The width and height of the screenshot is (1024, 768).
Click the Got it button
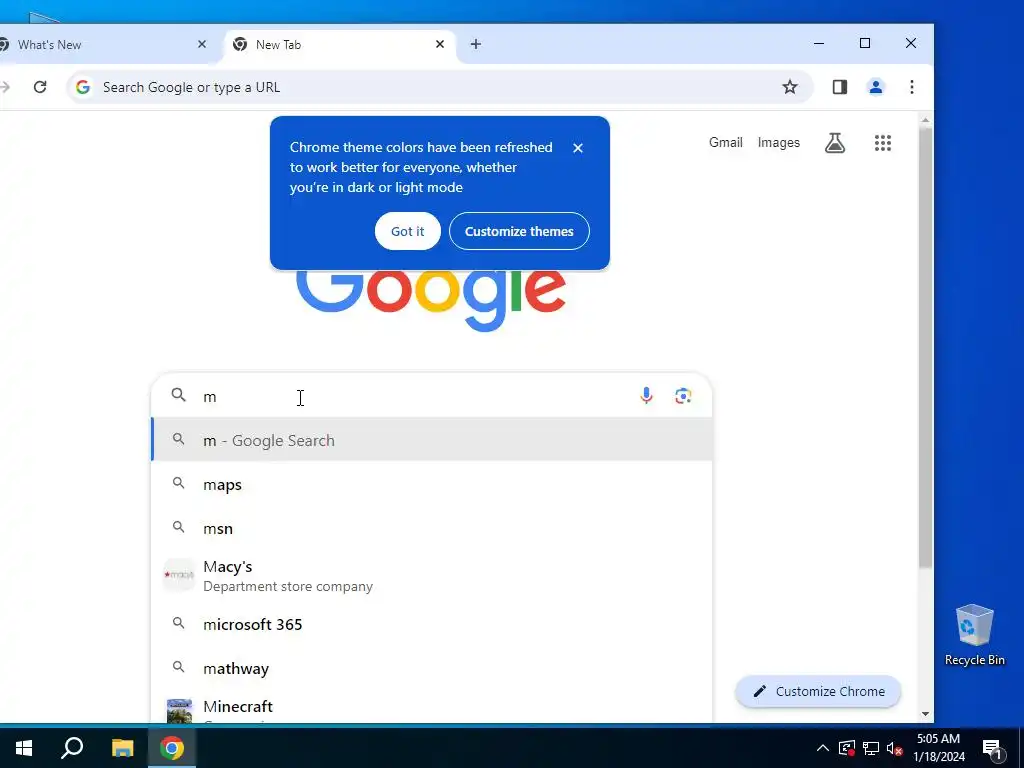(408, 231)
